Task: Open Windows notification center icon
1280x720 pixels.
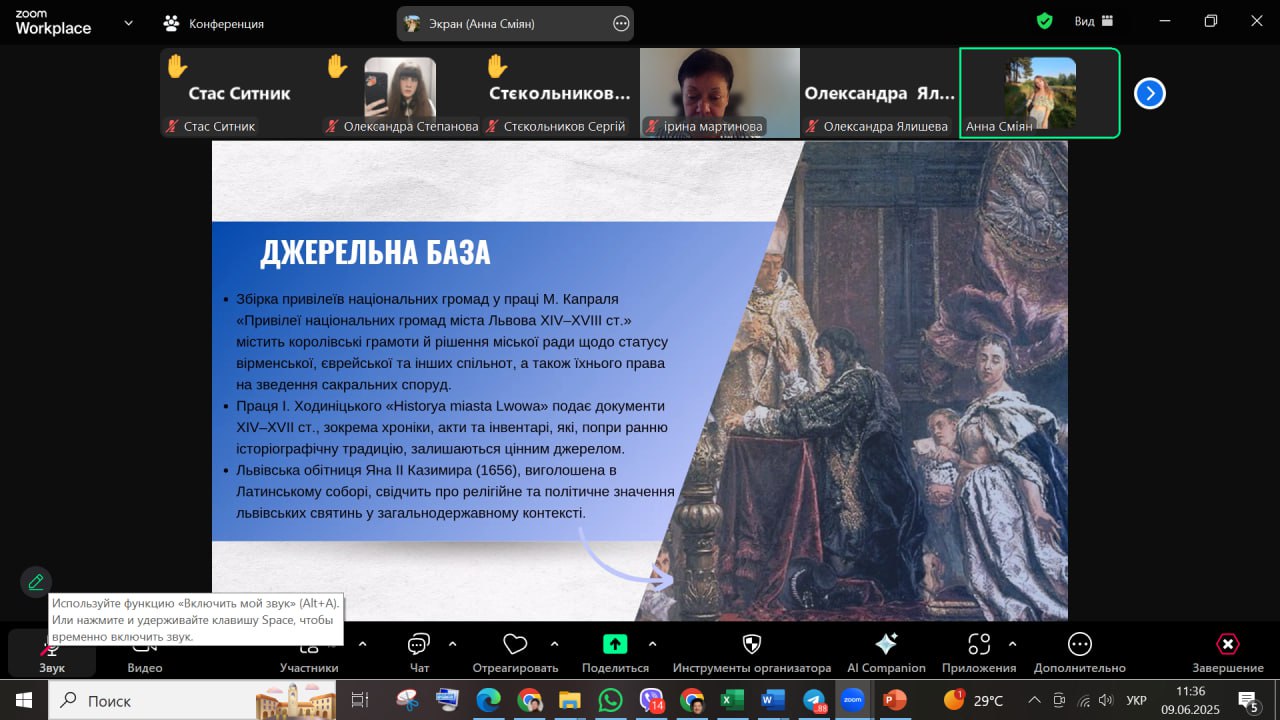Action: point(1248,700)
